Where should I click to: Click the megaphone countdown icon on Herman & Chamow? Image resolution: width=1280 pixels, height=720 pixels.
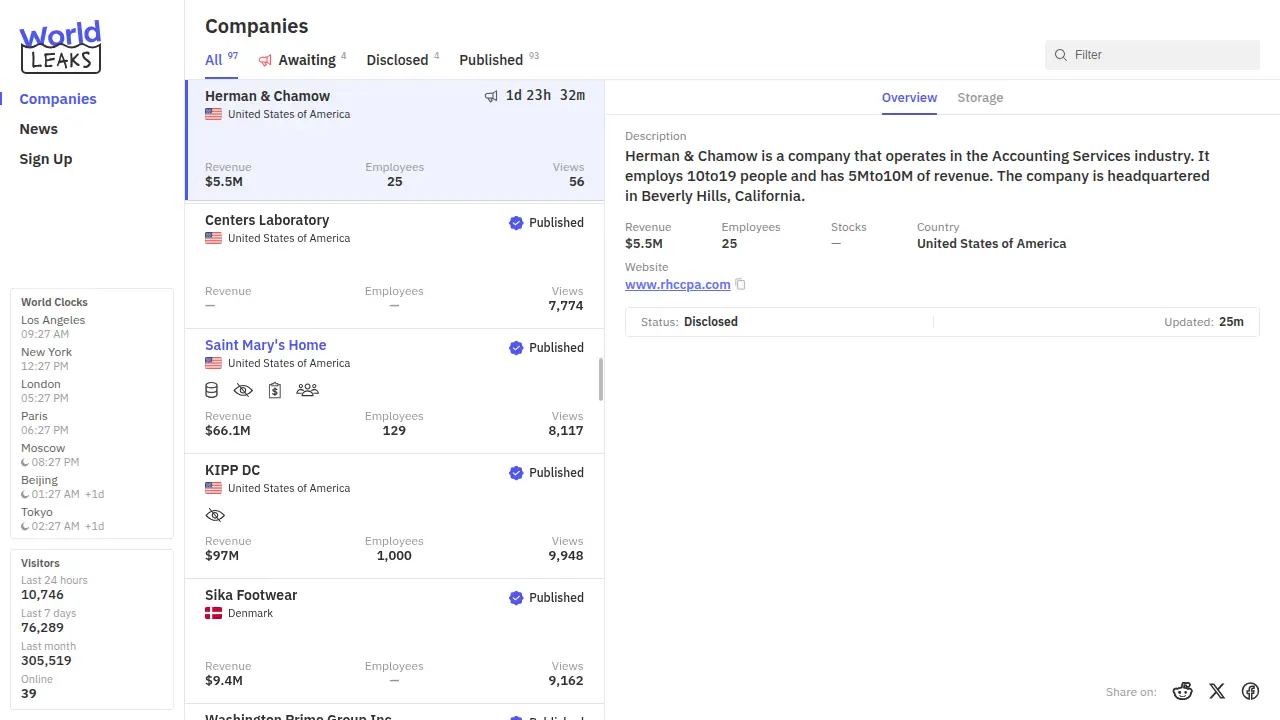click(491, 96)
